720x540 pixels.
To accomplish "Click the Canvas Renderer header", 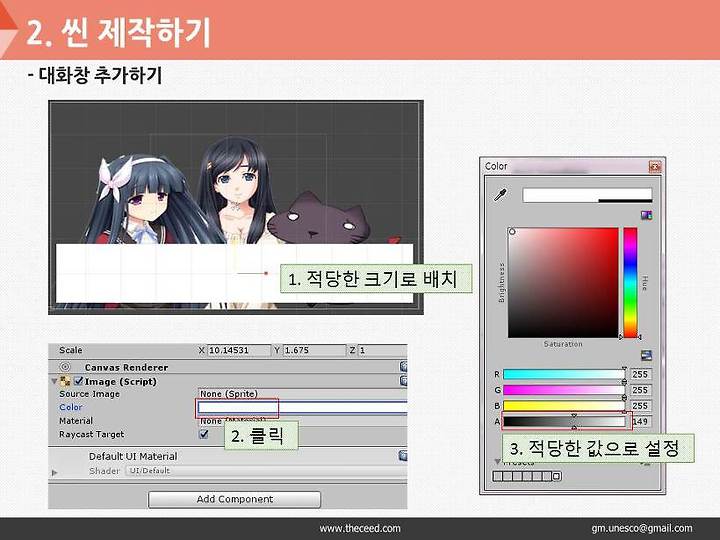I will click(x=126, y=367).
